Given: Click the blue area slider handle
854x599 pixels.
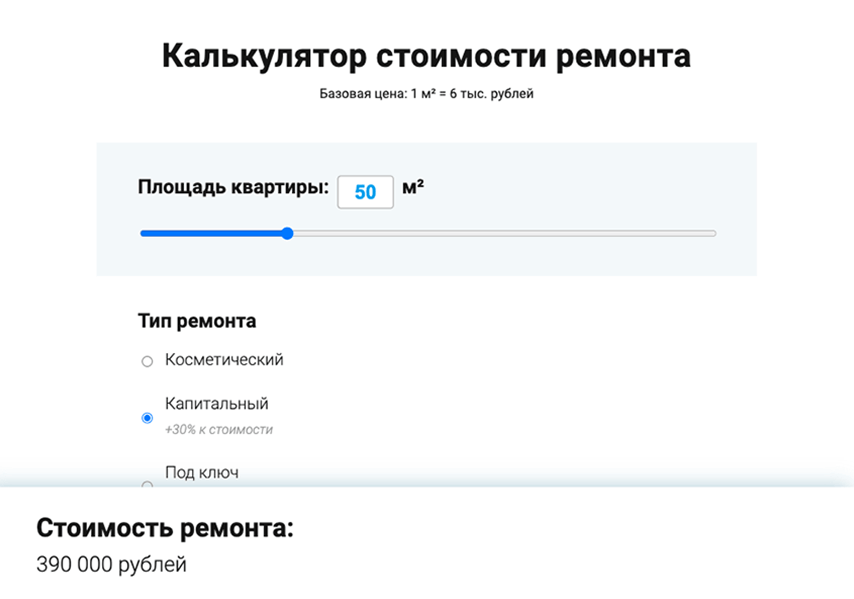Looking at the screenshot, I should (288, 234).
